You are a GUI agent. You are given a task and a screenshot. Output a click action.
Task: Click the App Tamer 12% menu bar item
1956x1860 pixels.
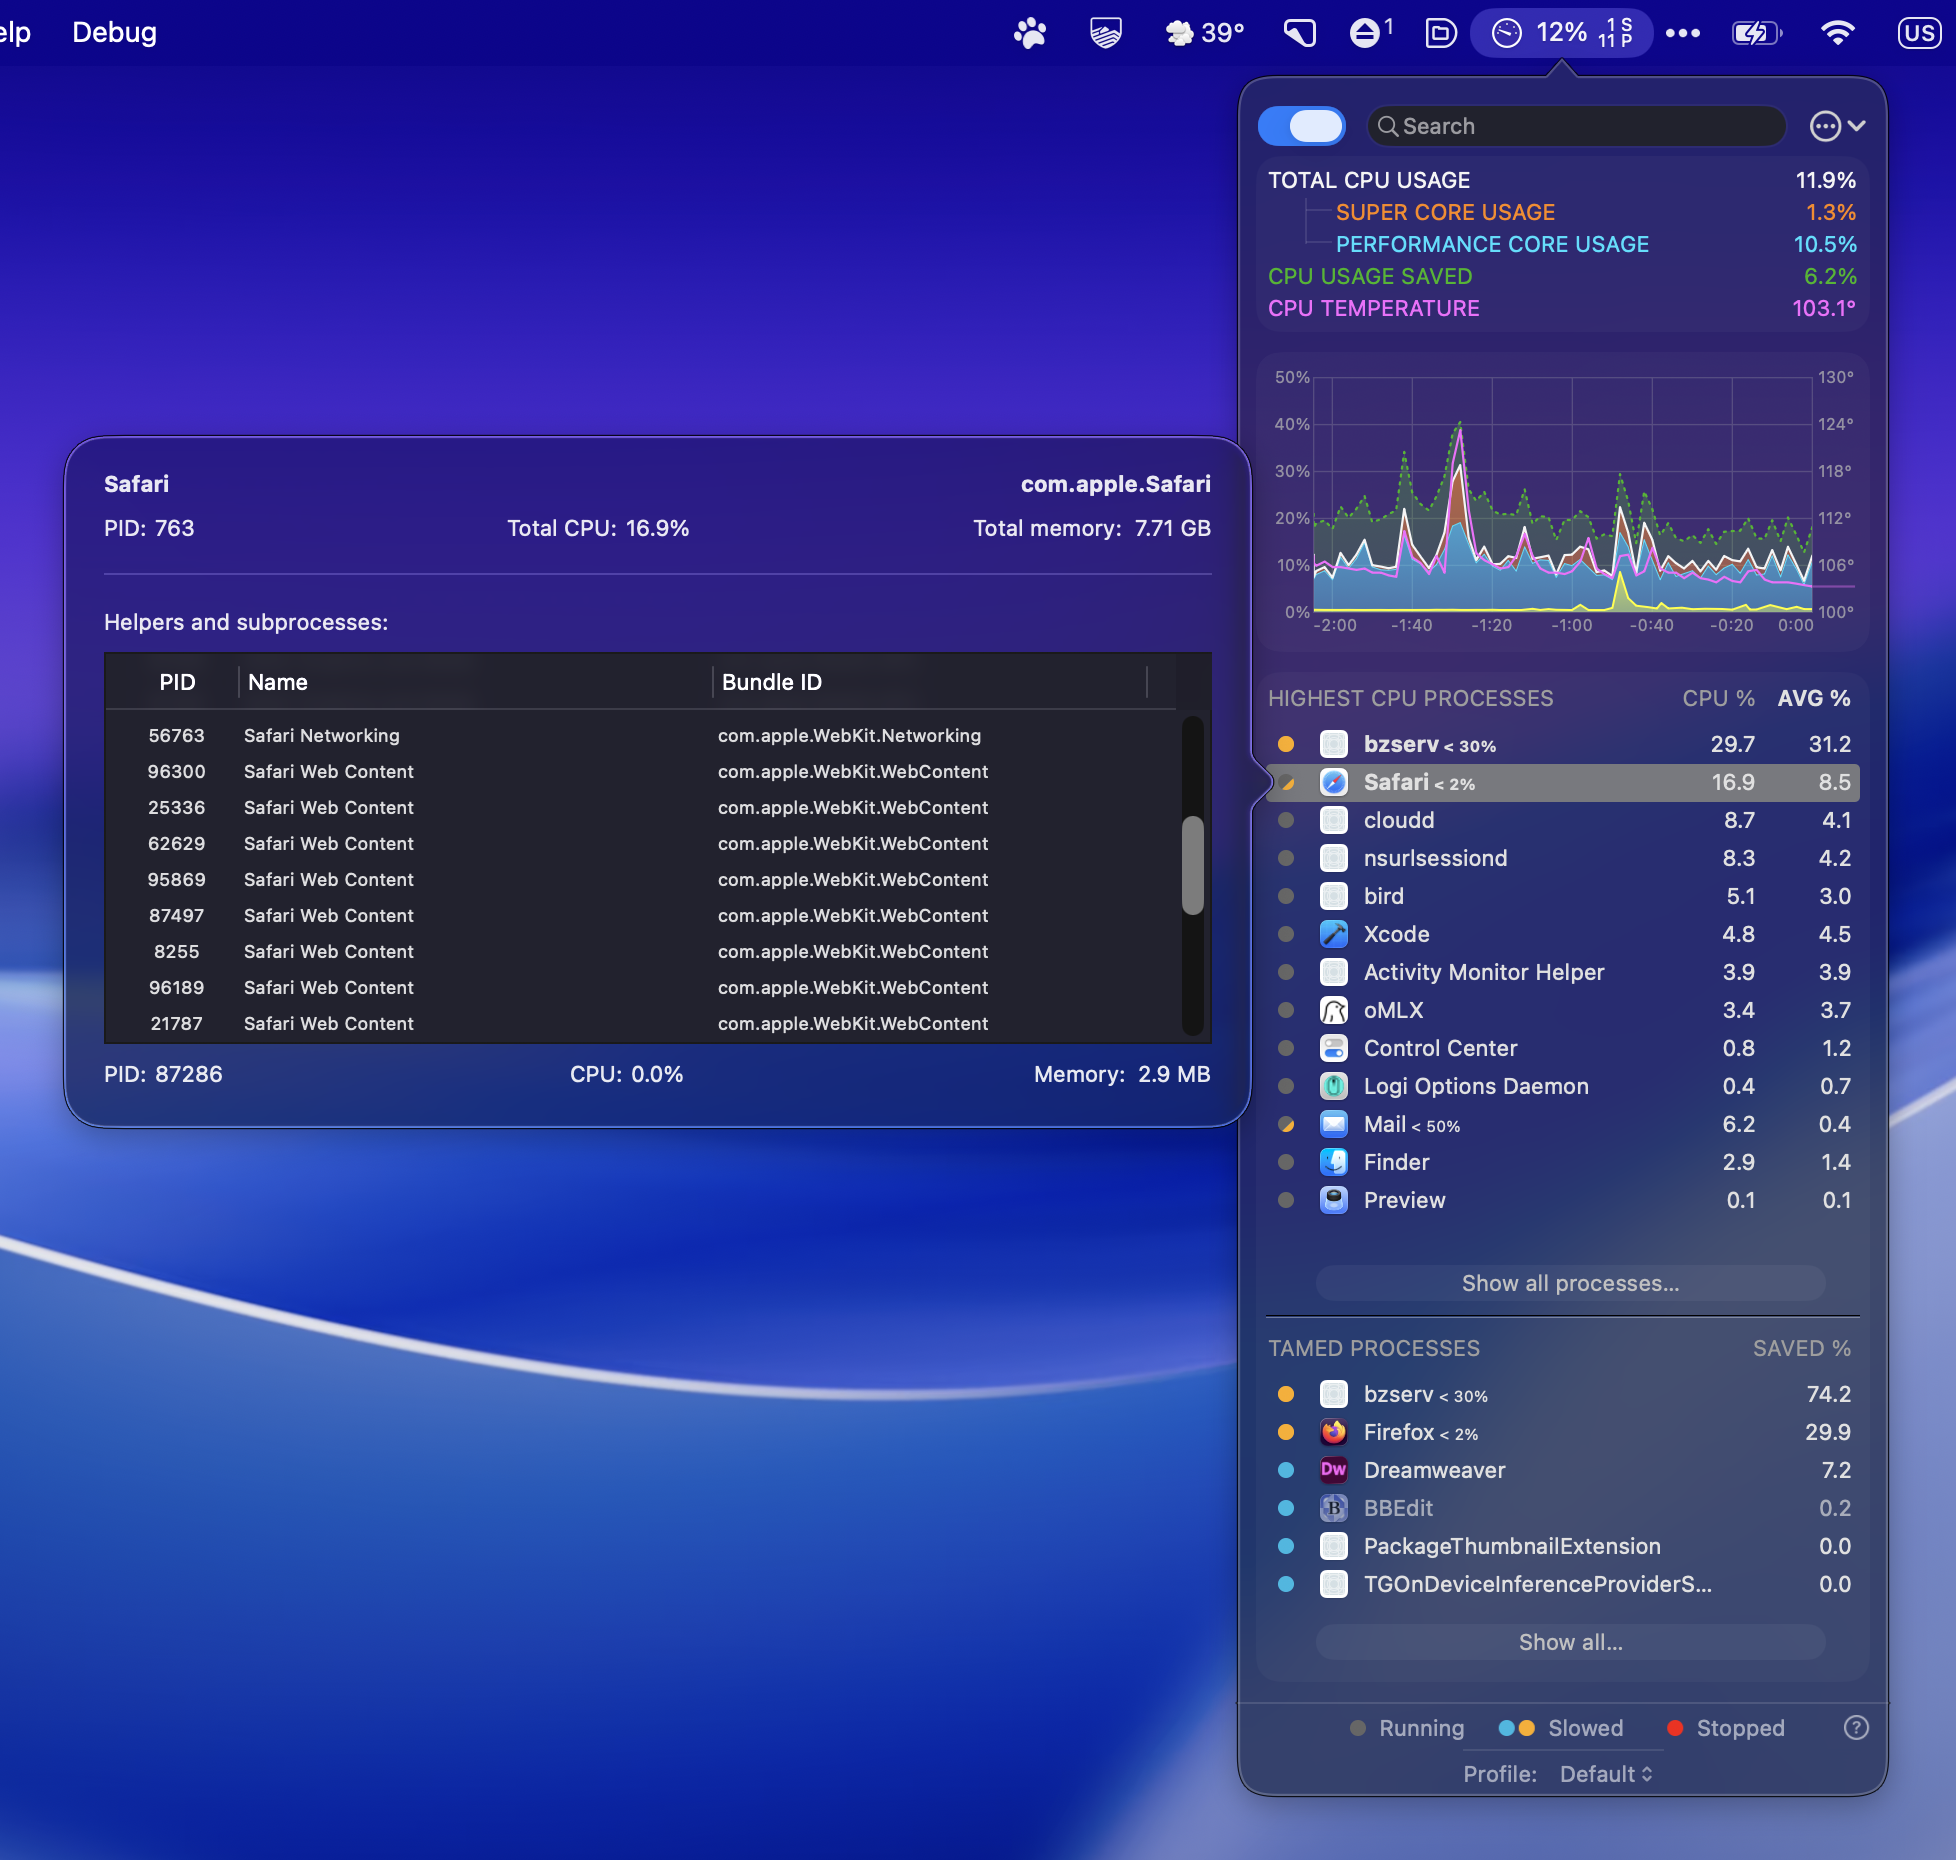(x=1561, y=33)
